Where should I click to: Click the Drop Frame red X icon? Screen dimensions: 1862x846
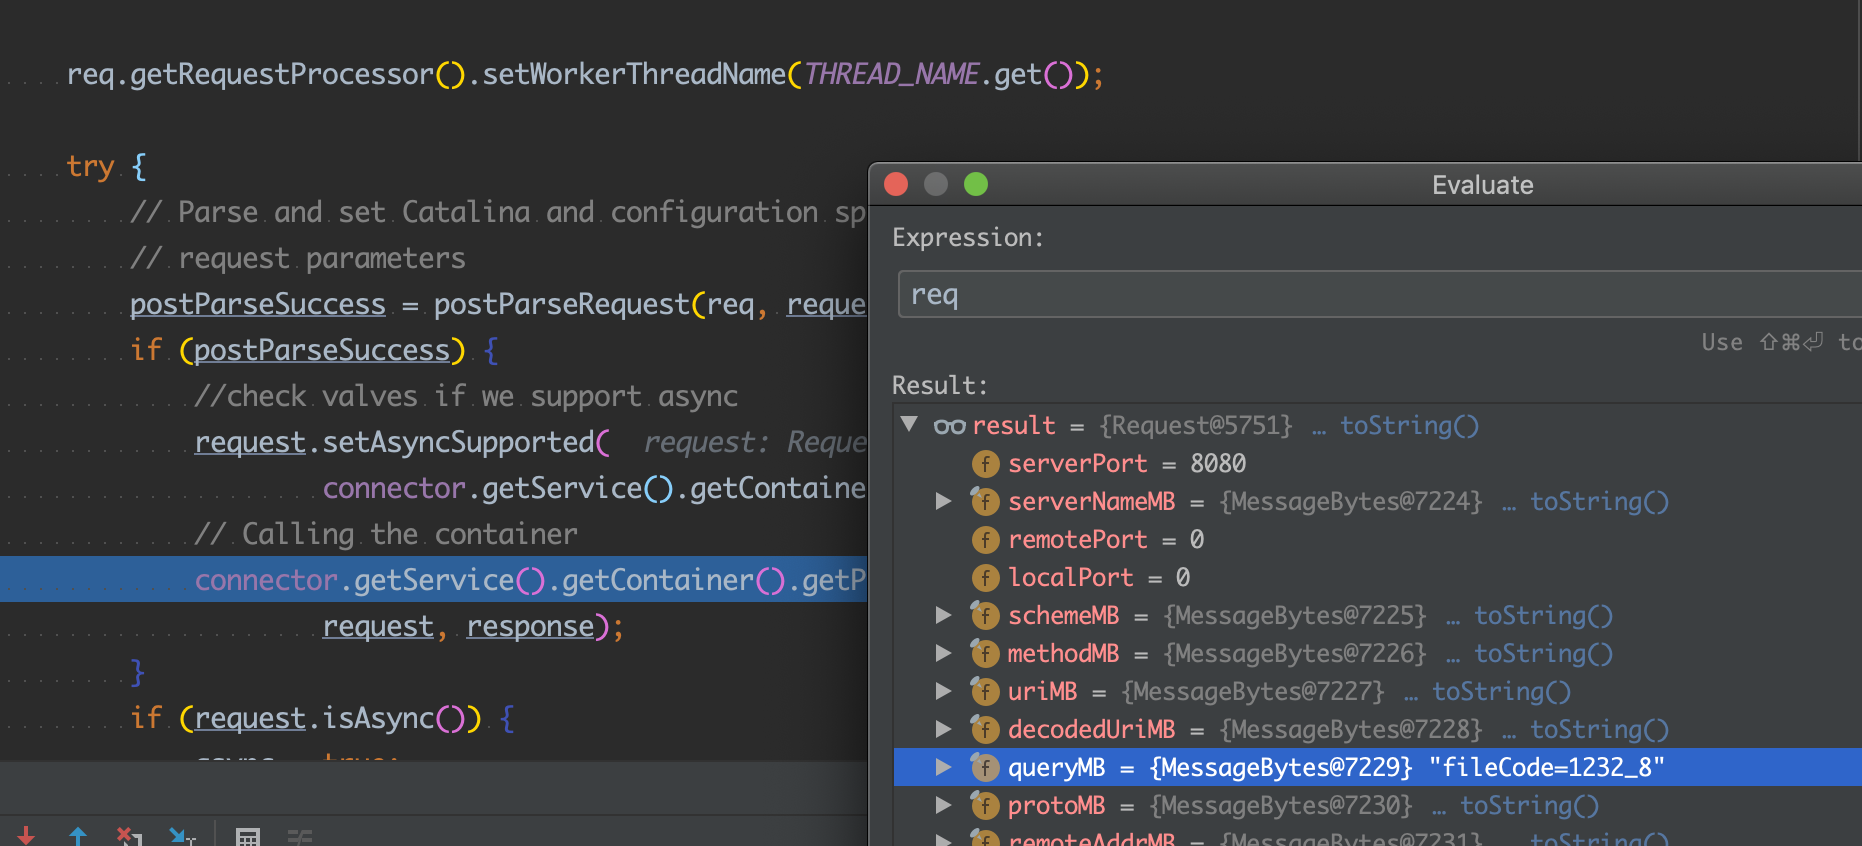click(129, 836)
